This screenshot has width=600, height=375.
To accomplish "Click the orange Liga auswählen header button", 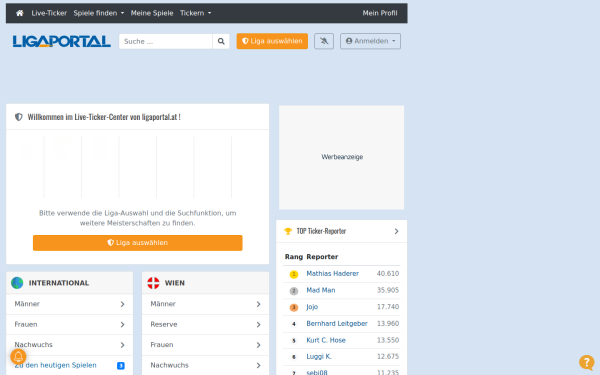I will (272, 41).
